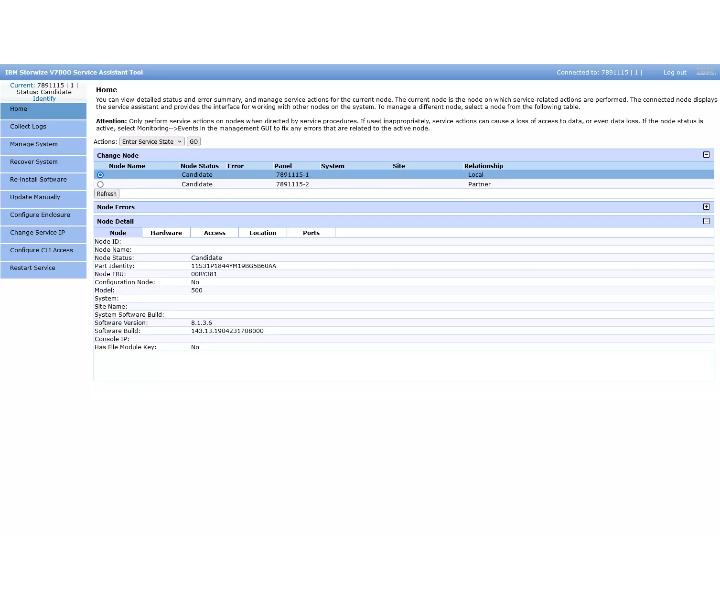Collapse the Change Node panel
This screenshot has width=720, height=600.
706,155
